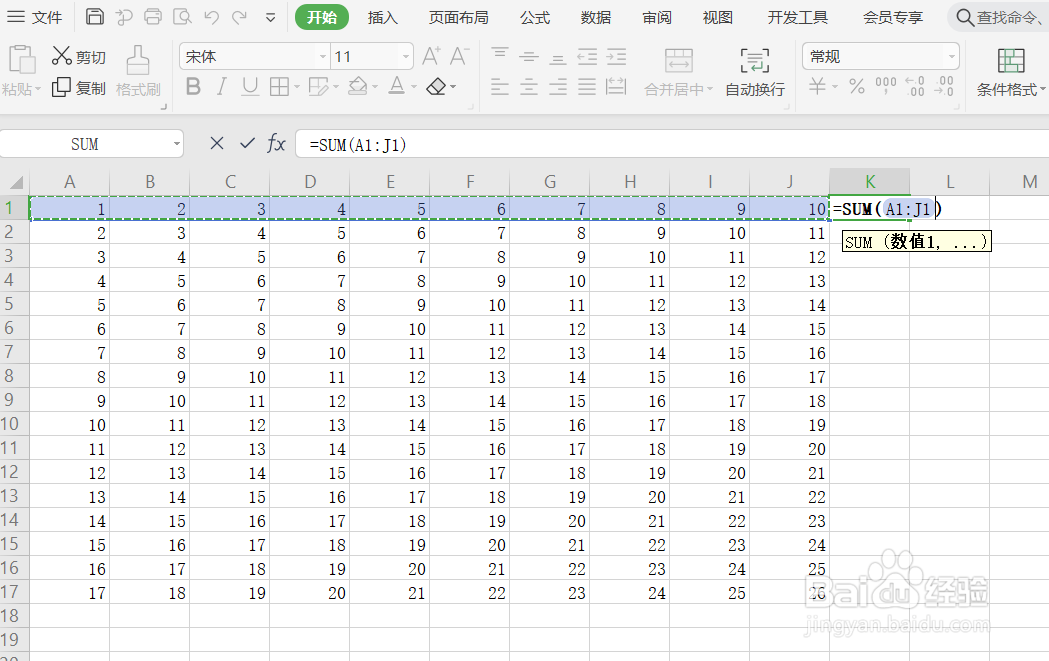This screenshot has height=661, width=1049.
Task: Apply the thousands separator (000) format
Action: click(886, 86)
